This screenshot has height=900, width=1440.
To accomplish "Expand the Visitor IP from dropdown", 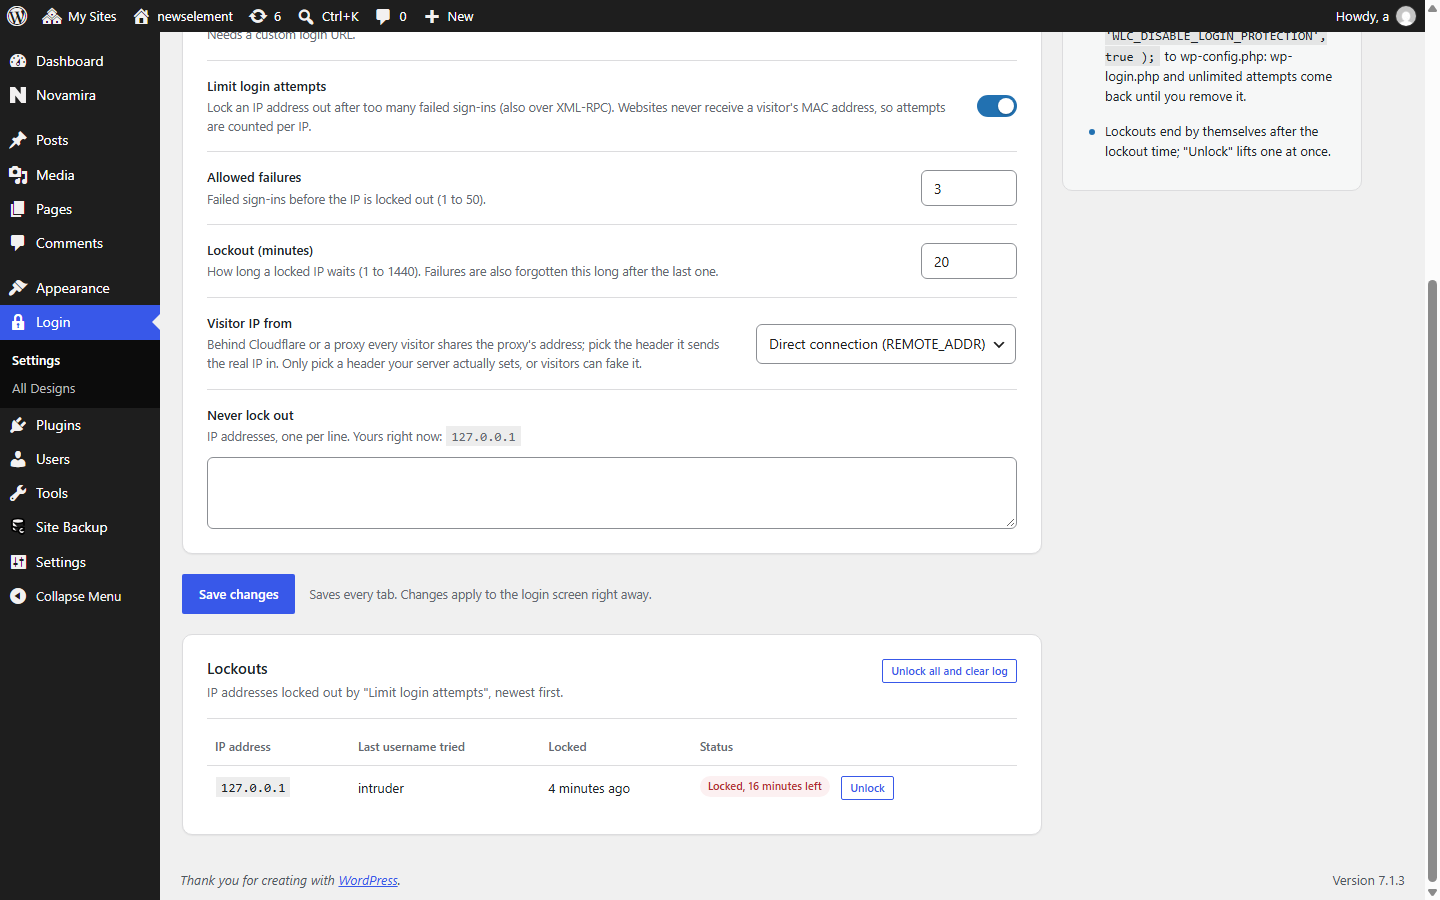I will [x=886, y=344].
